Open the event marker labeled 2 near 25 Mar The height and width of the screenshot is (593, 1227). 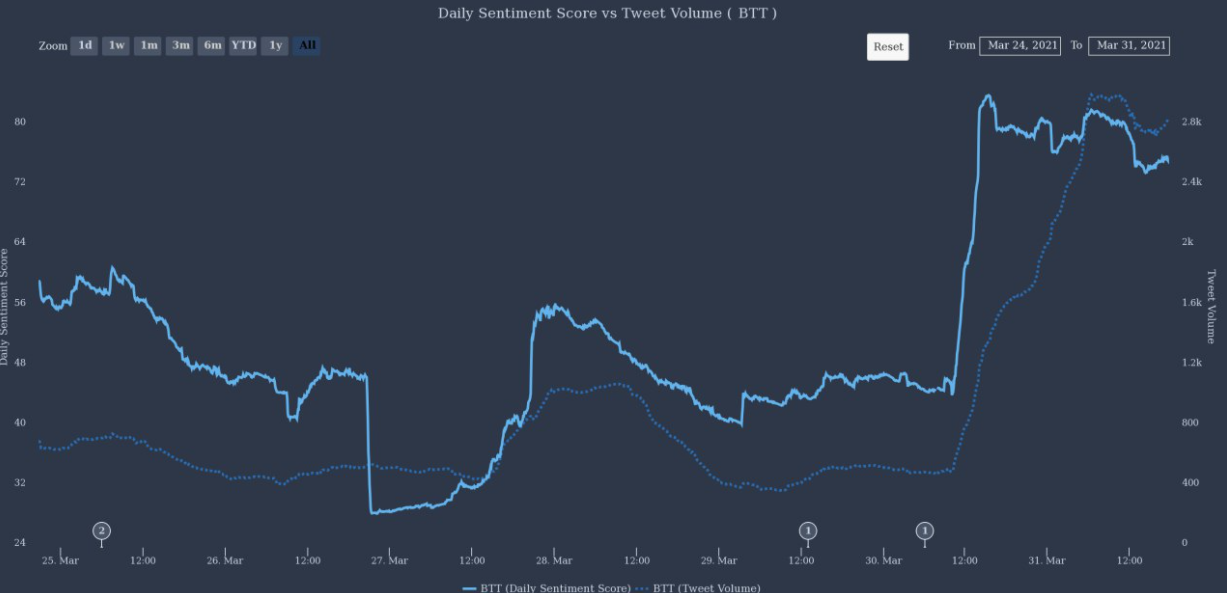[101, 530]
